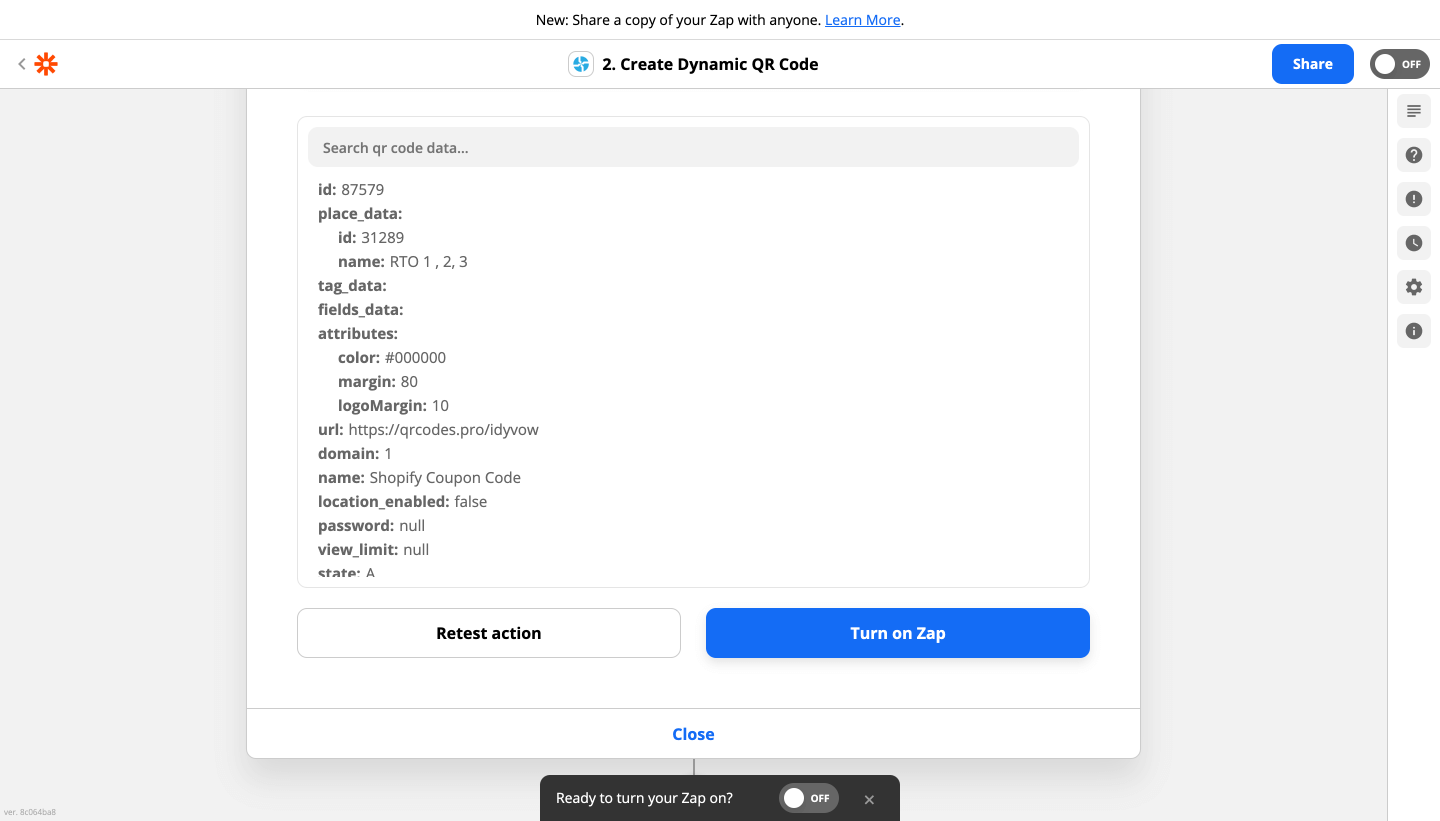Click the Turn on Zap button

pos(897,633)
